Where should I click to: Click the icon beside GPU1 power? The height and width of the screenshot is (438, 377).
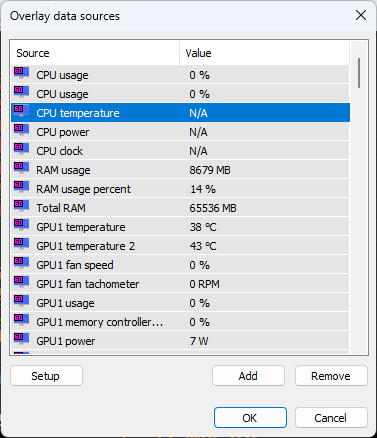(x=21, y=339)
